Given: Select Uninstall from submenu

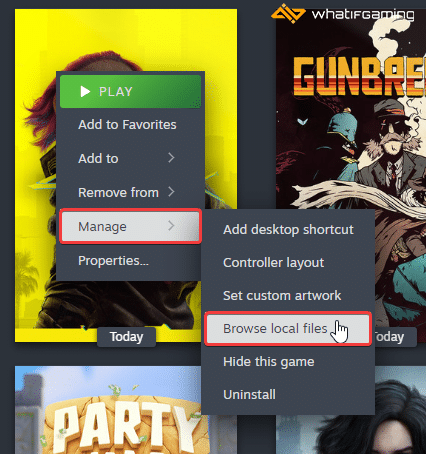Looking at the screenshot, I should click(249, 395).
